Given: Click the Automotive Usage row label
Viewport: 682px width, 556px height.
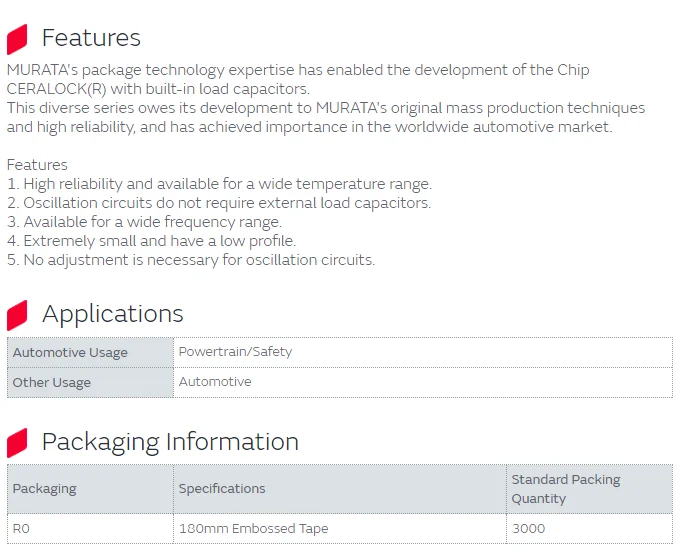Looking at the screenshot, I should click(x=70, y=353).
